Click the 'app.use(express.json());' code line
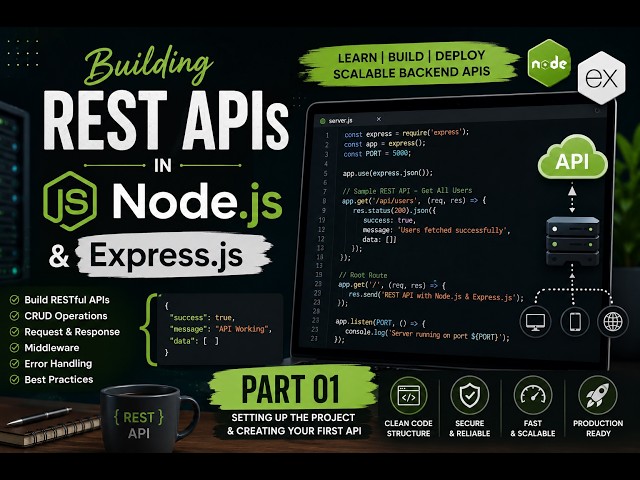The width and height of the screenshot is (640, 480). (387, 173)
